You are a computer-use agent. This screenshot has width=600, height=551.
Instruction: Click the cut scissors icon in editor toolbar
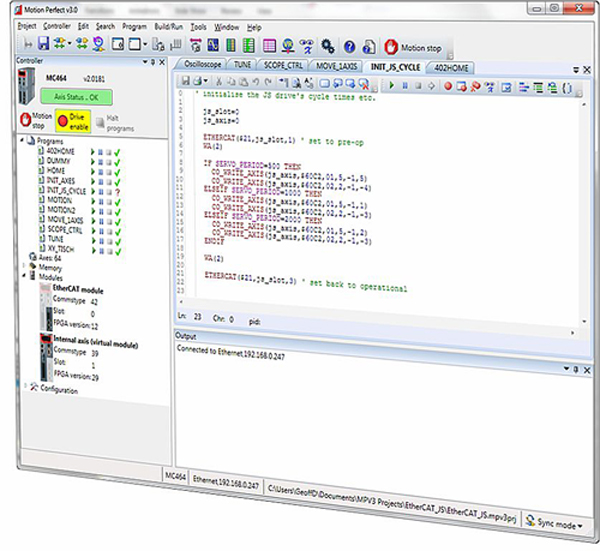tap(219, 83)
